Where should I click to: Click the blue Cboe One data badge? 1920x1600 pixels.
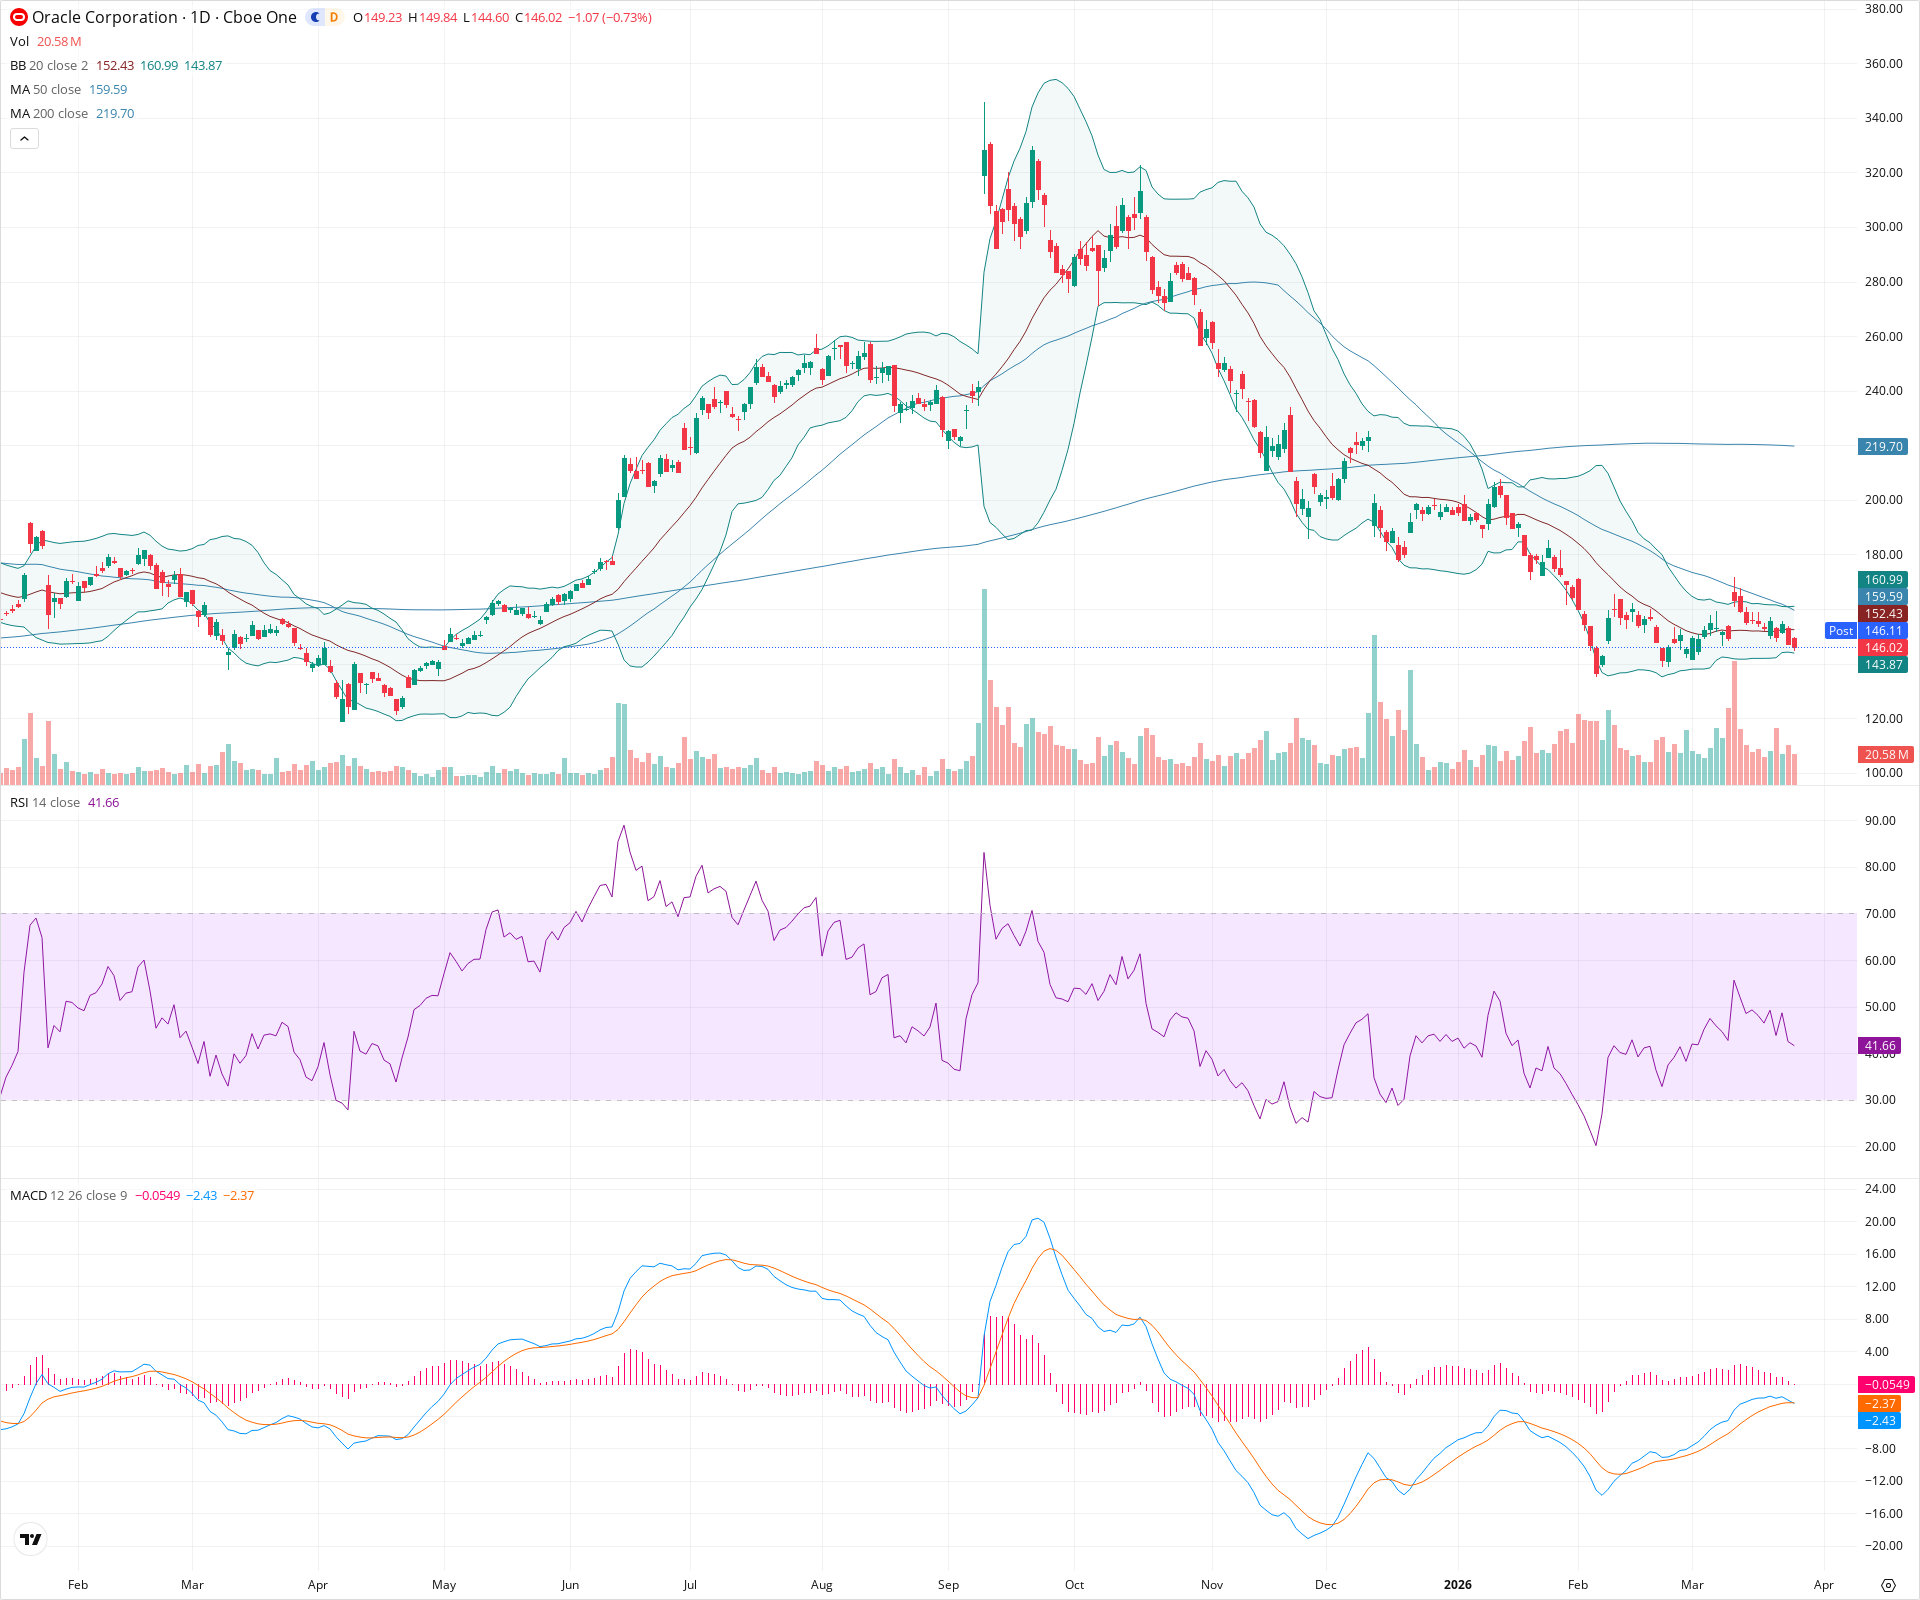click(313, 17)
